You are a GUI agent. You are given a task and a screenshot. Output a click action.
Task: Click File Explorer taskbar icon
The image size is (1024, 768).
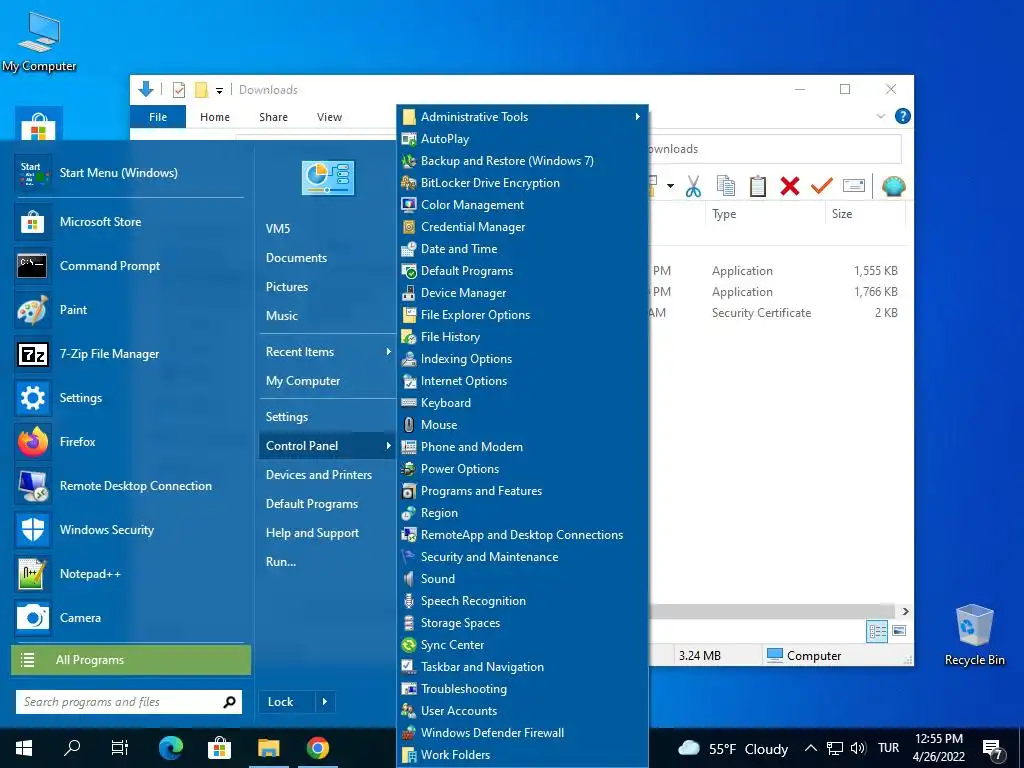pos(268,748)
